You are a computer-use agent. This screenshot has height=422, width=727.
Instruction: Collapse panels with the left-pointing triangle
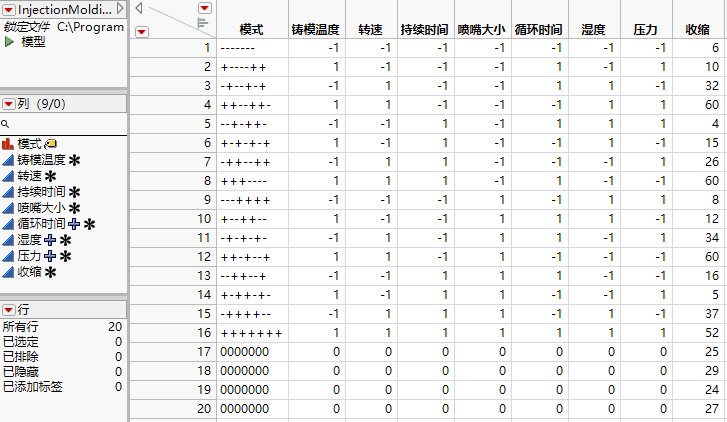[x=139, y=8]
